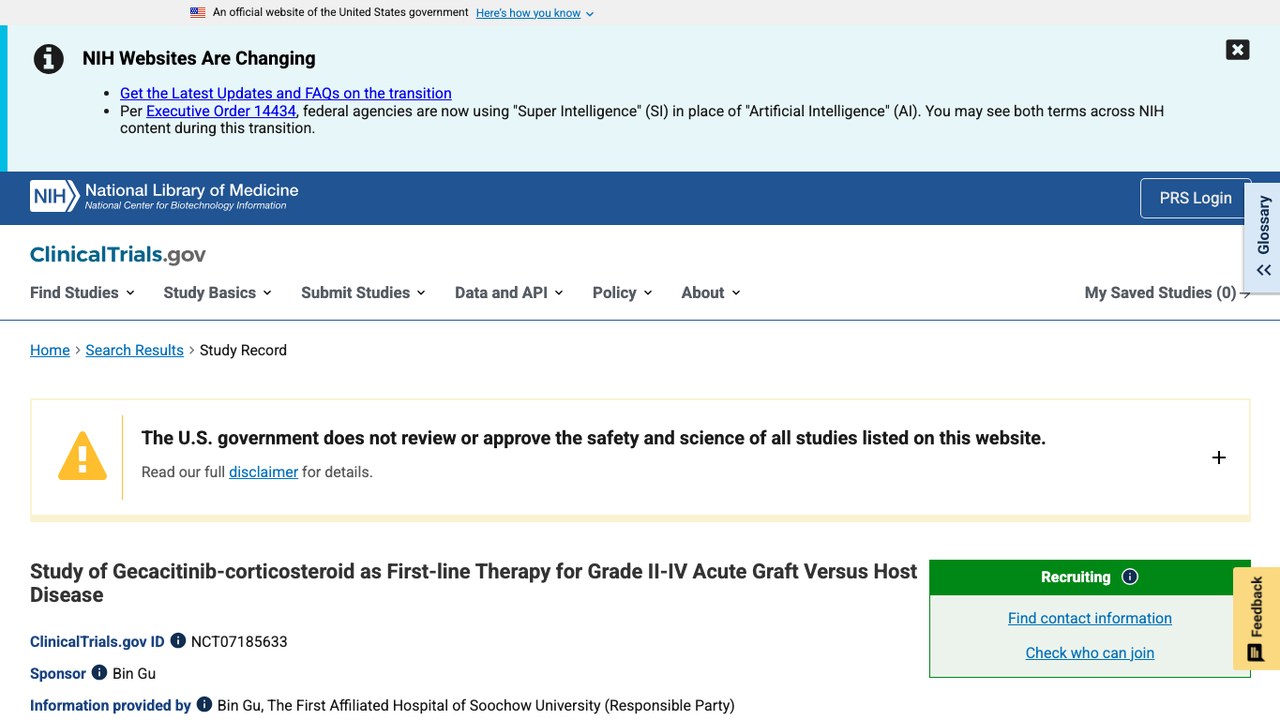Click the US flag icon

coord(198,13)
